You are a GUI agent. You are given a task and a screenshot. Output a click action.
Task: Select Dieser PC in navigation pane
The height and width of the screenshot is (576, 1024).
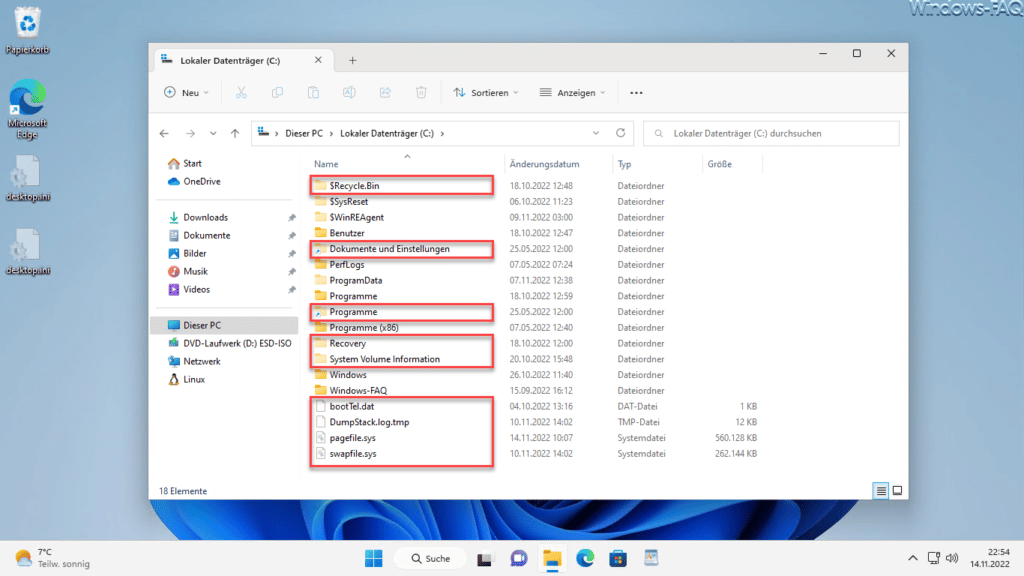[224, 325]
